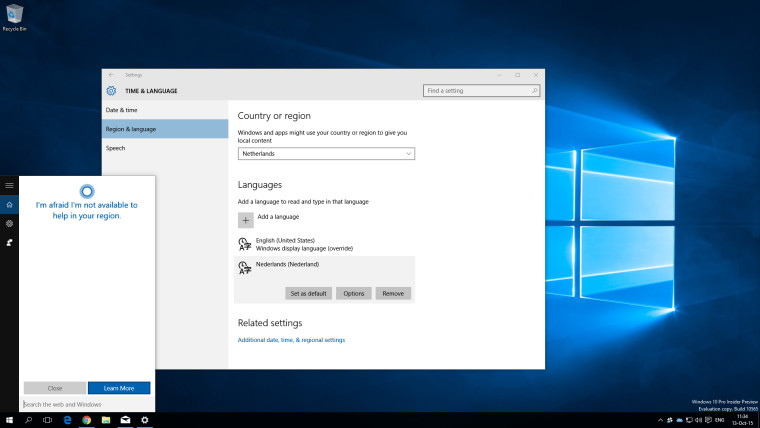760x428 pixels.
Task: Launch Google Chrome from the taskbar
Action: (x=87, y=420)
